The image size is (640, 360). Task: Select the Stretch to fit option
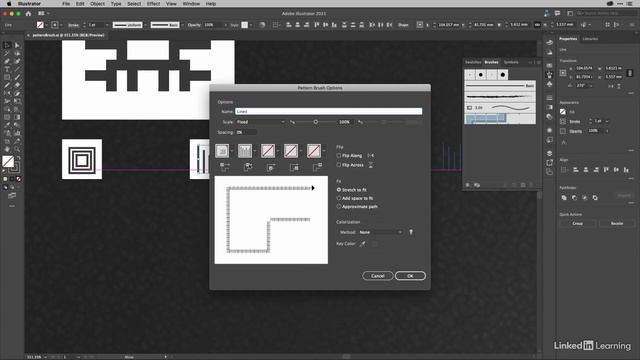click(x=339, y=190)
